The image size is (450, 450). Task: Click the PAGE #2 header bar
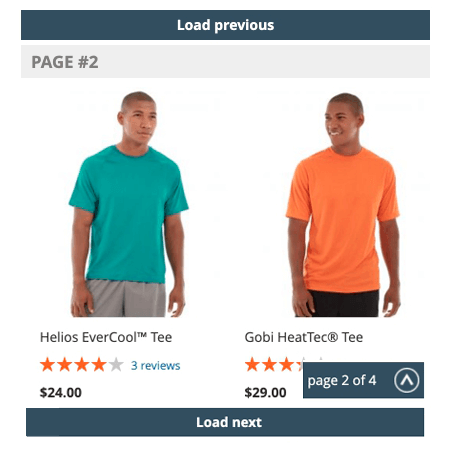(225, 62)
